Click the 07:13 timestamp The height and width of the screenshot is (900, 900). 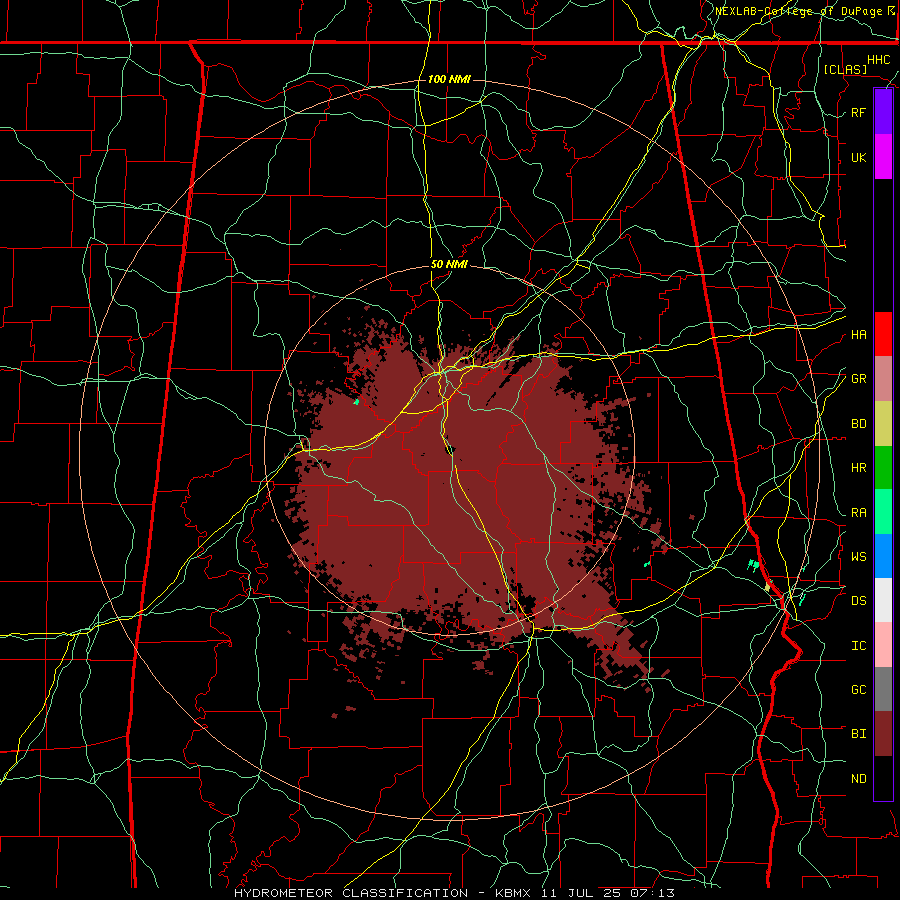coord(651,893)
